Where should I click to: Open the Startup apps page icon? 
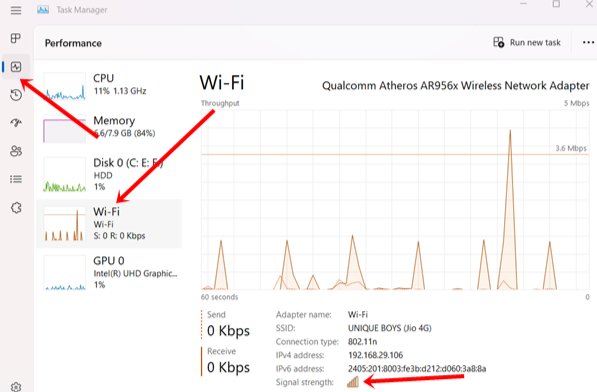16,123
